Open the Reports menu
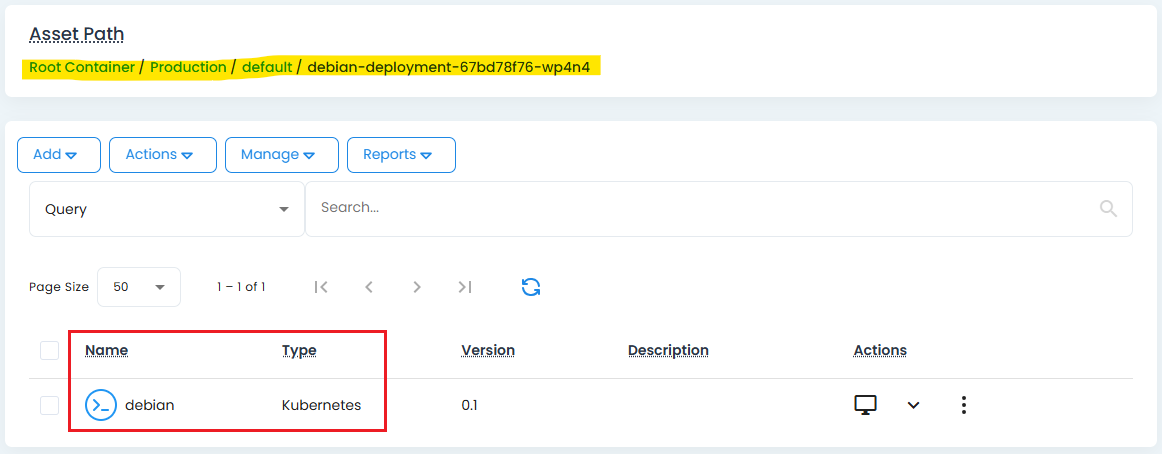This screenshot has height=454, width=1162. [x=400, y=155]
